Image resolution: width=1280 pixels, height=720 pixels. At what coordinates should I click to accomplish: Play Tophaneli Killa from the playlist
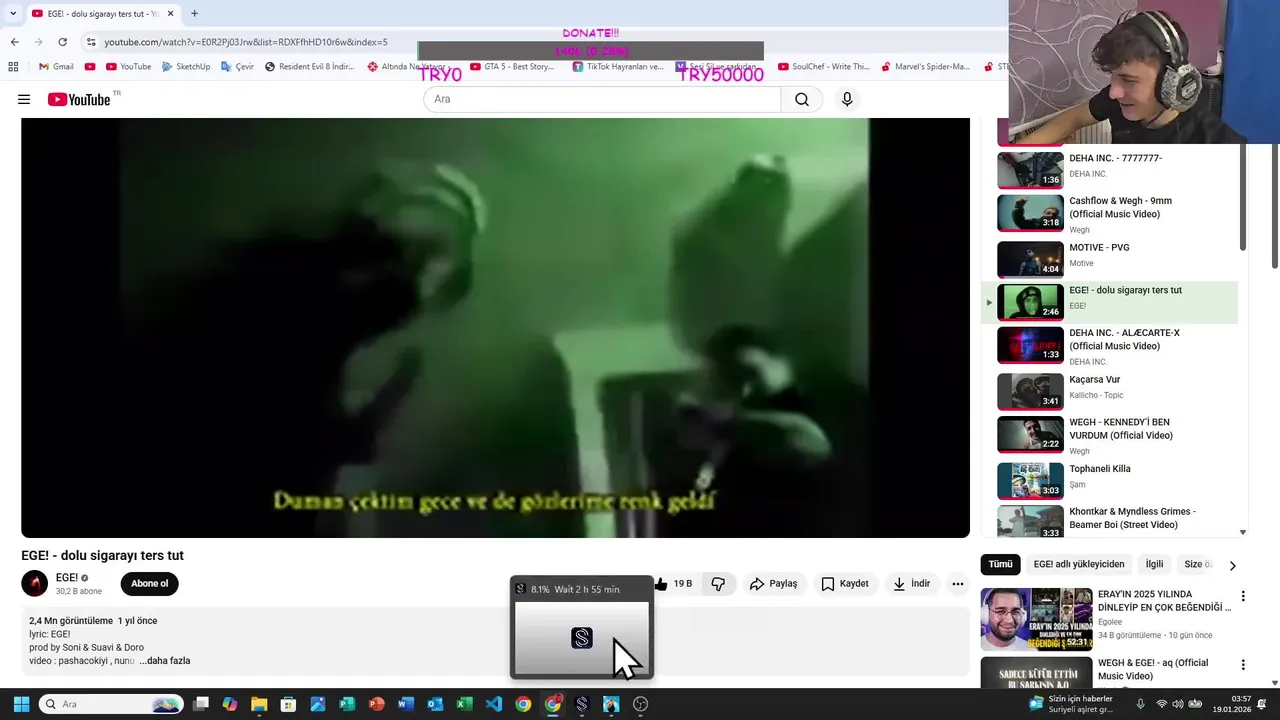coord(1110,480)
